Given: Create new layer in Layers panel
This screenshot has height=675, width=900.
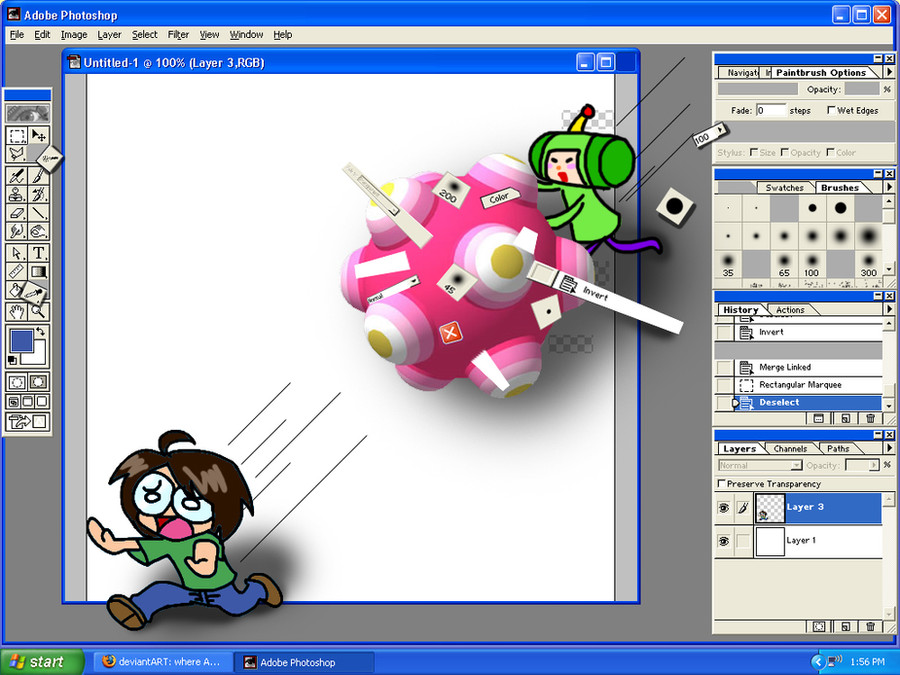Looking at the screenshot, I should [845, 627].
